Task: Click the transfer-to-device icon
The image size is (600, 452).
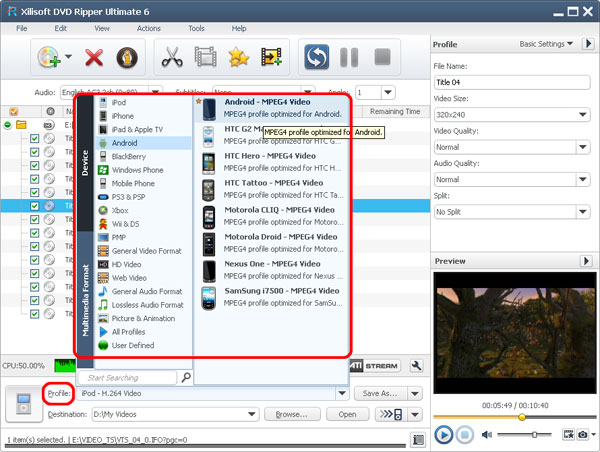Action: pos(391,414)
